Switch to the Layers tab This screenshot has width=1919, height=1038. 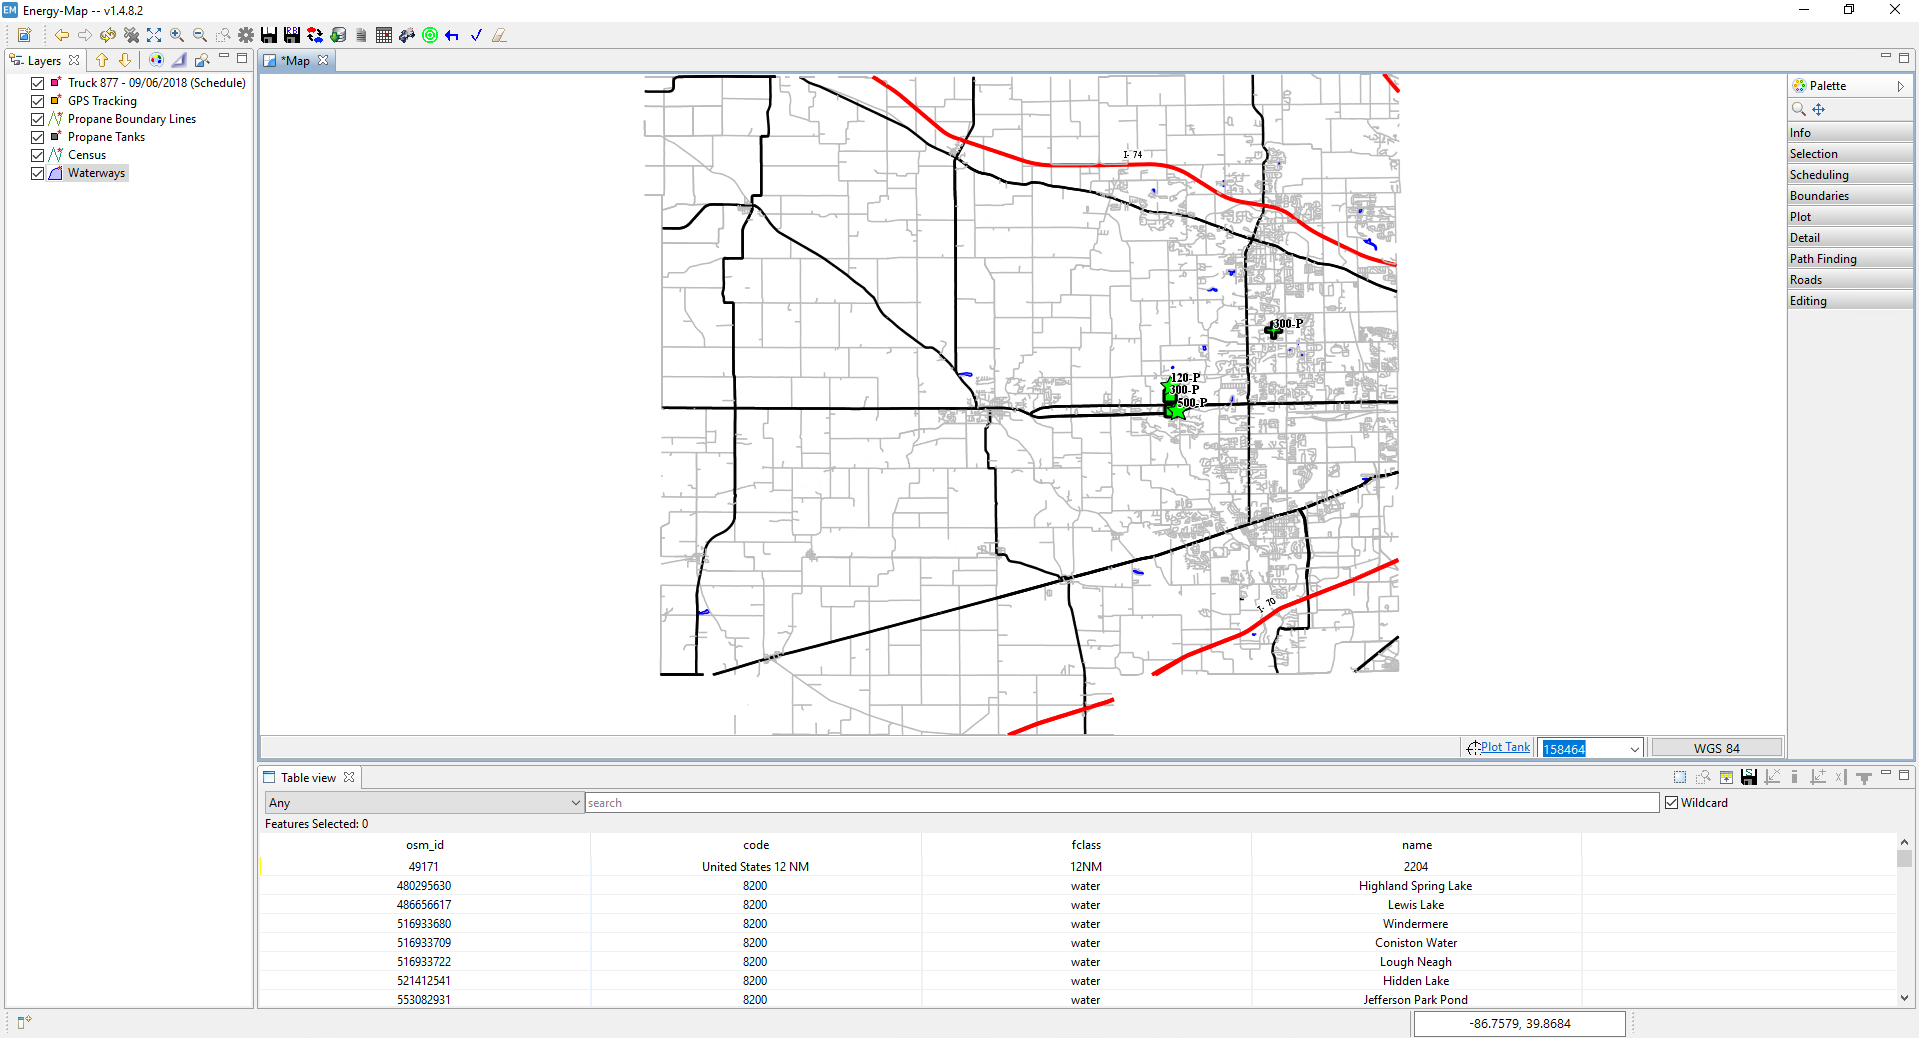(44, 61)
